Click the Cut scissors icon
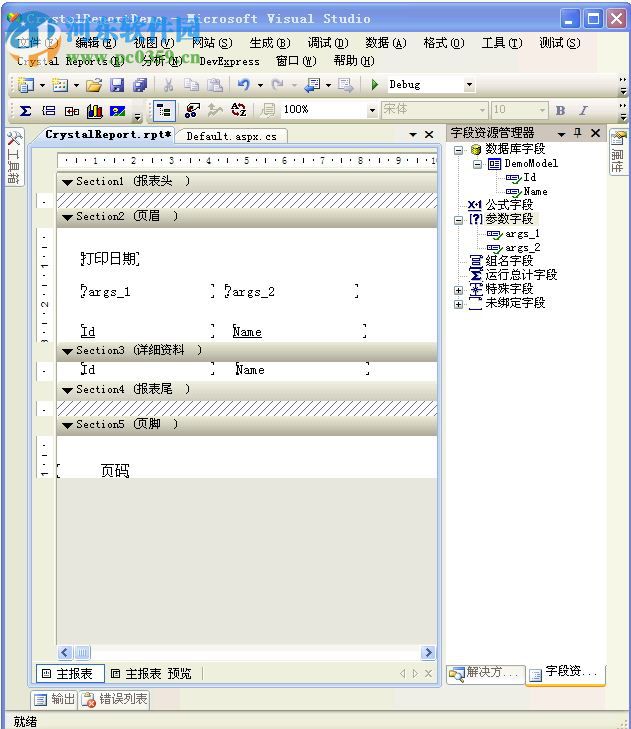This screenshot has height=729, width=631. click(x=168, y=85)
